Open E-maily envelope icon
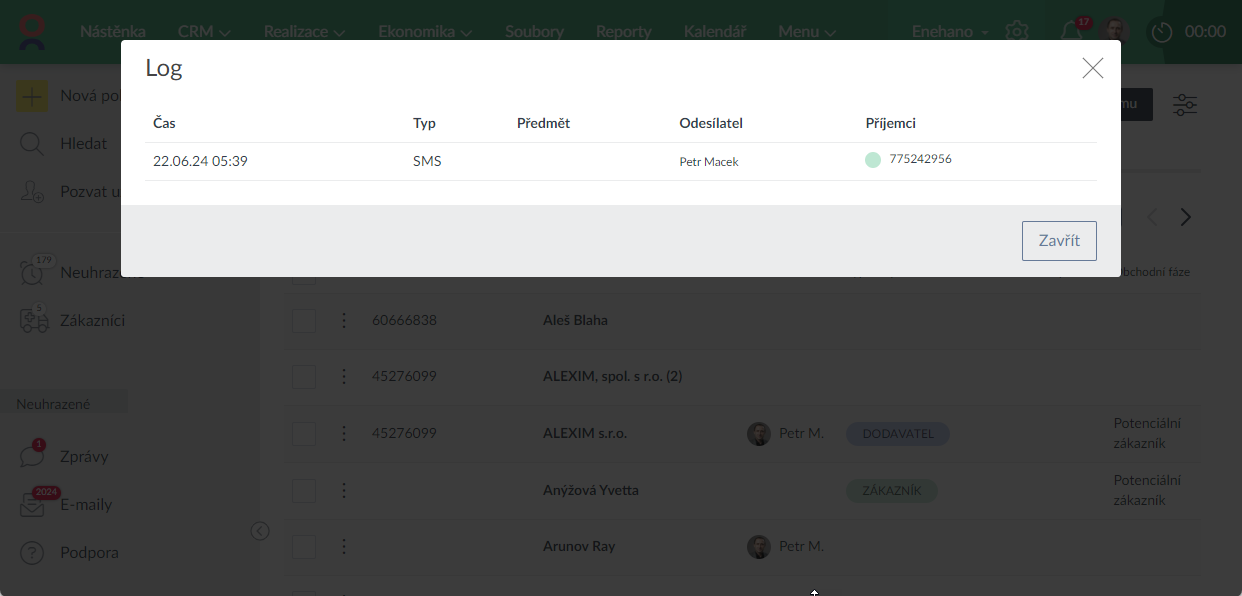Screen dimensions: 1242x596 pyautogui.click(x=32, y=505)
